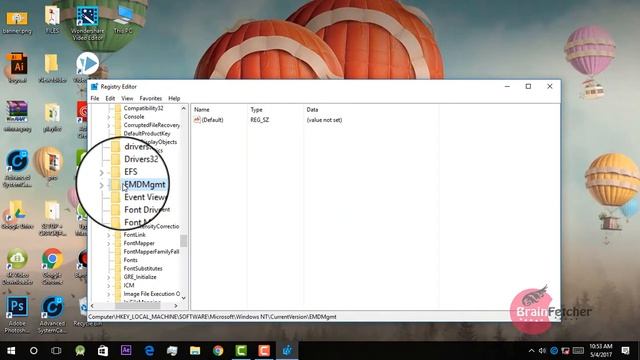This screenshot has height=360, width=640.
Task: Open the banner.png desktop file
Action: point(17,23)
